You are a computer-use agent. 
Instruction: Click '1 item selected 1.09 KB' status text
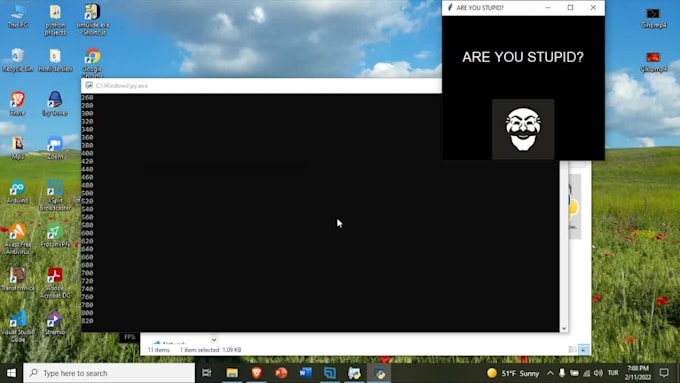(210, 350)
